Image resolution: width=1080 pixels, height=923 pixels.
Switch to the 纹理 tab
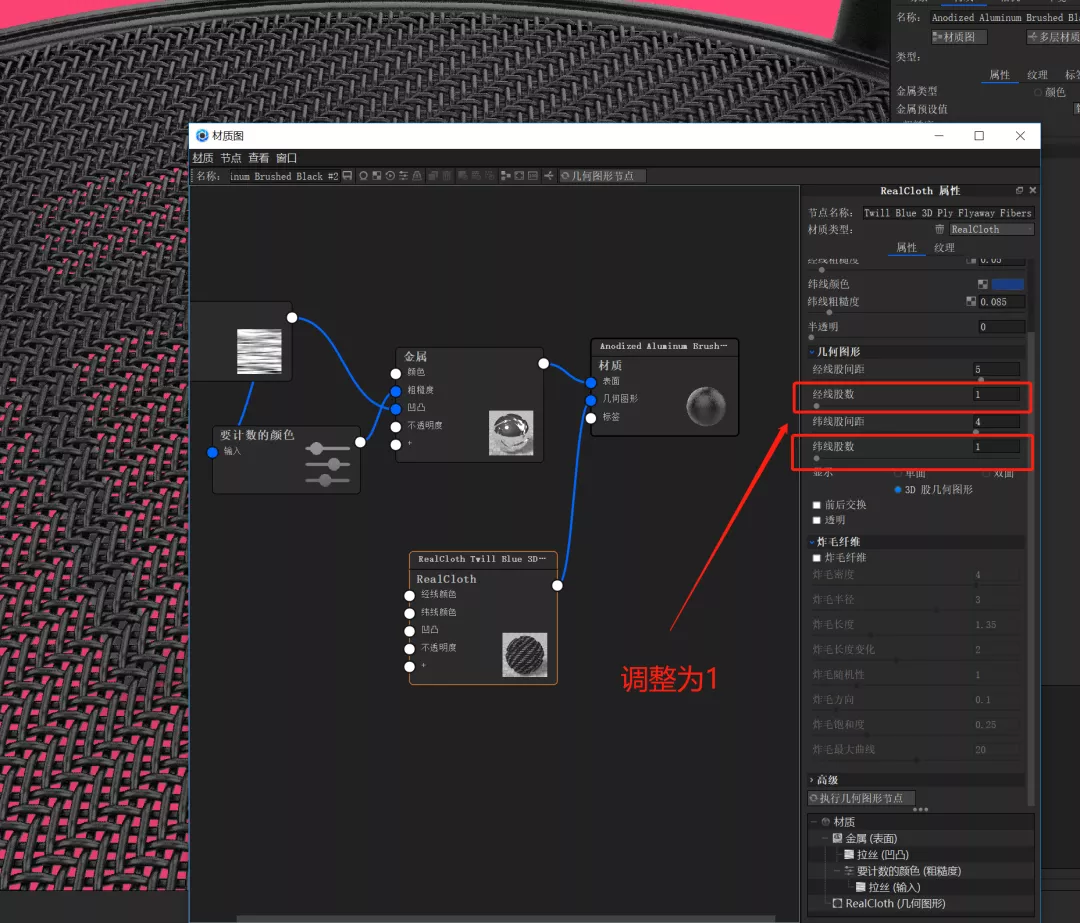pyautogui.click(x=944, y=247)
